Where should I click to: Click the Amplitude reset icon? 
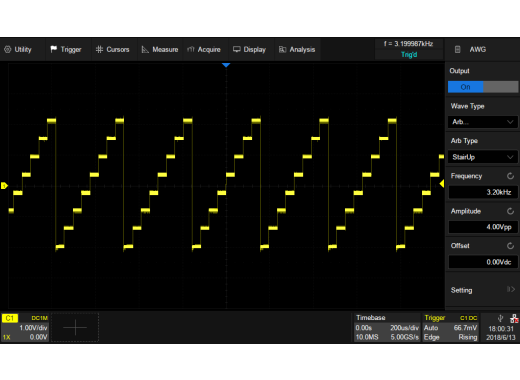coord(510,211)
